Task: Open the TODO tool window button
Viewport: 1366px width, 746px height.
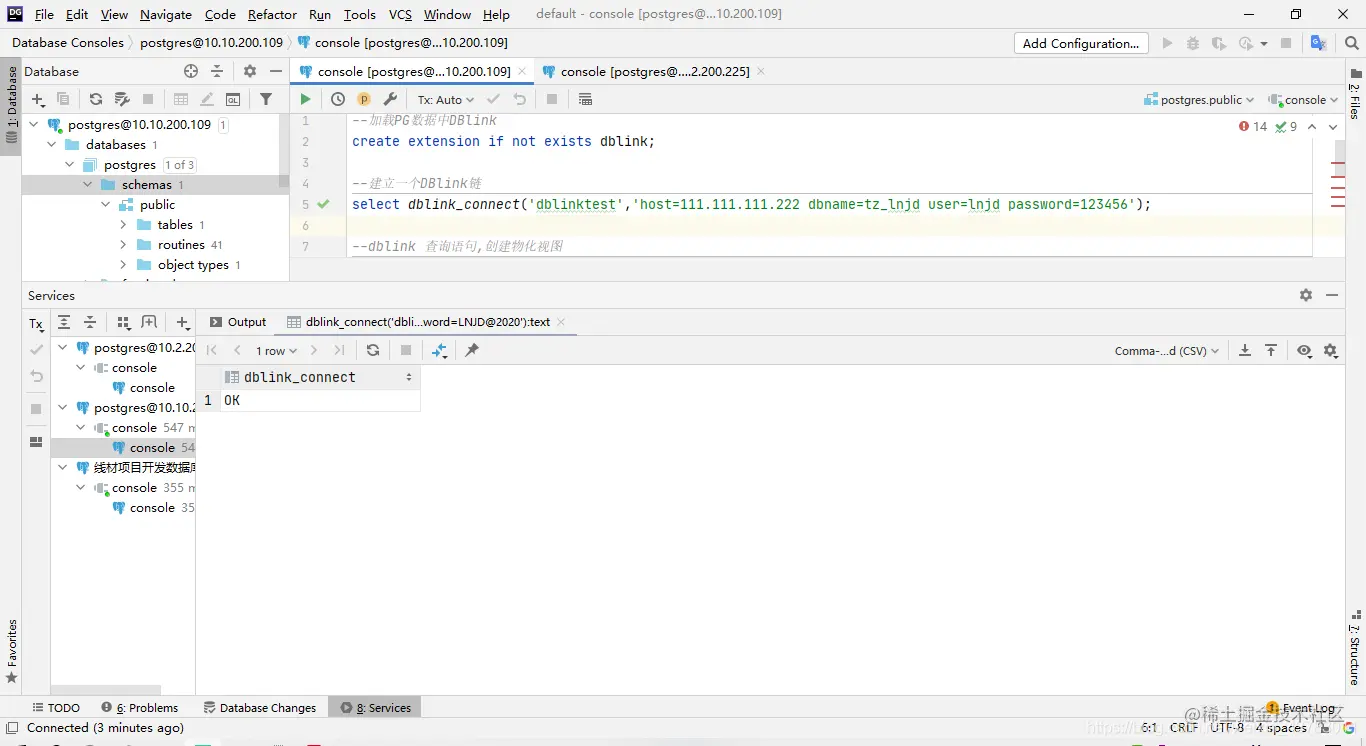Action: coord(56,707)
